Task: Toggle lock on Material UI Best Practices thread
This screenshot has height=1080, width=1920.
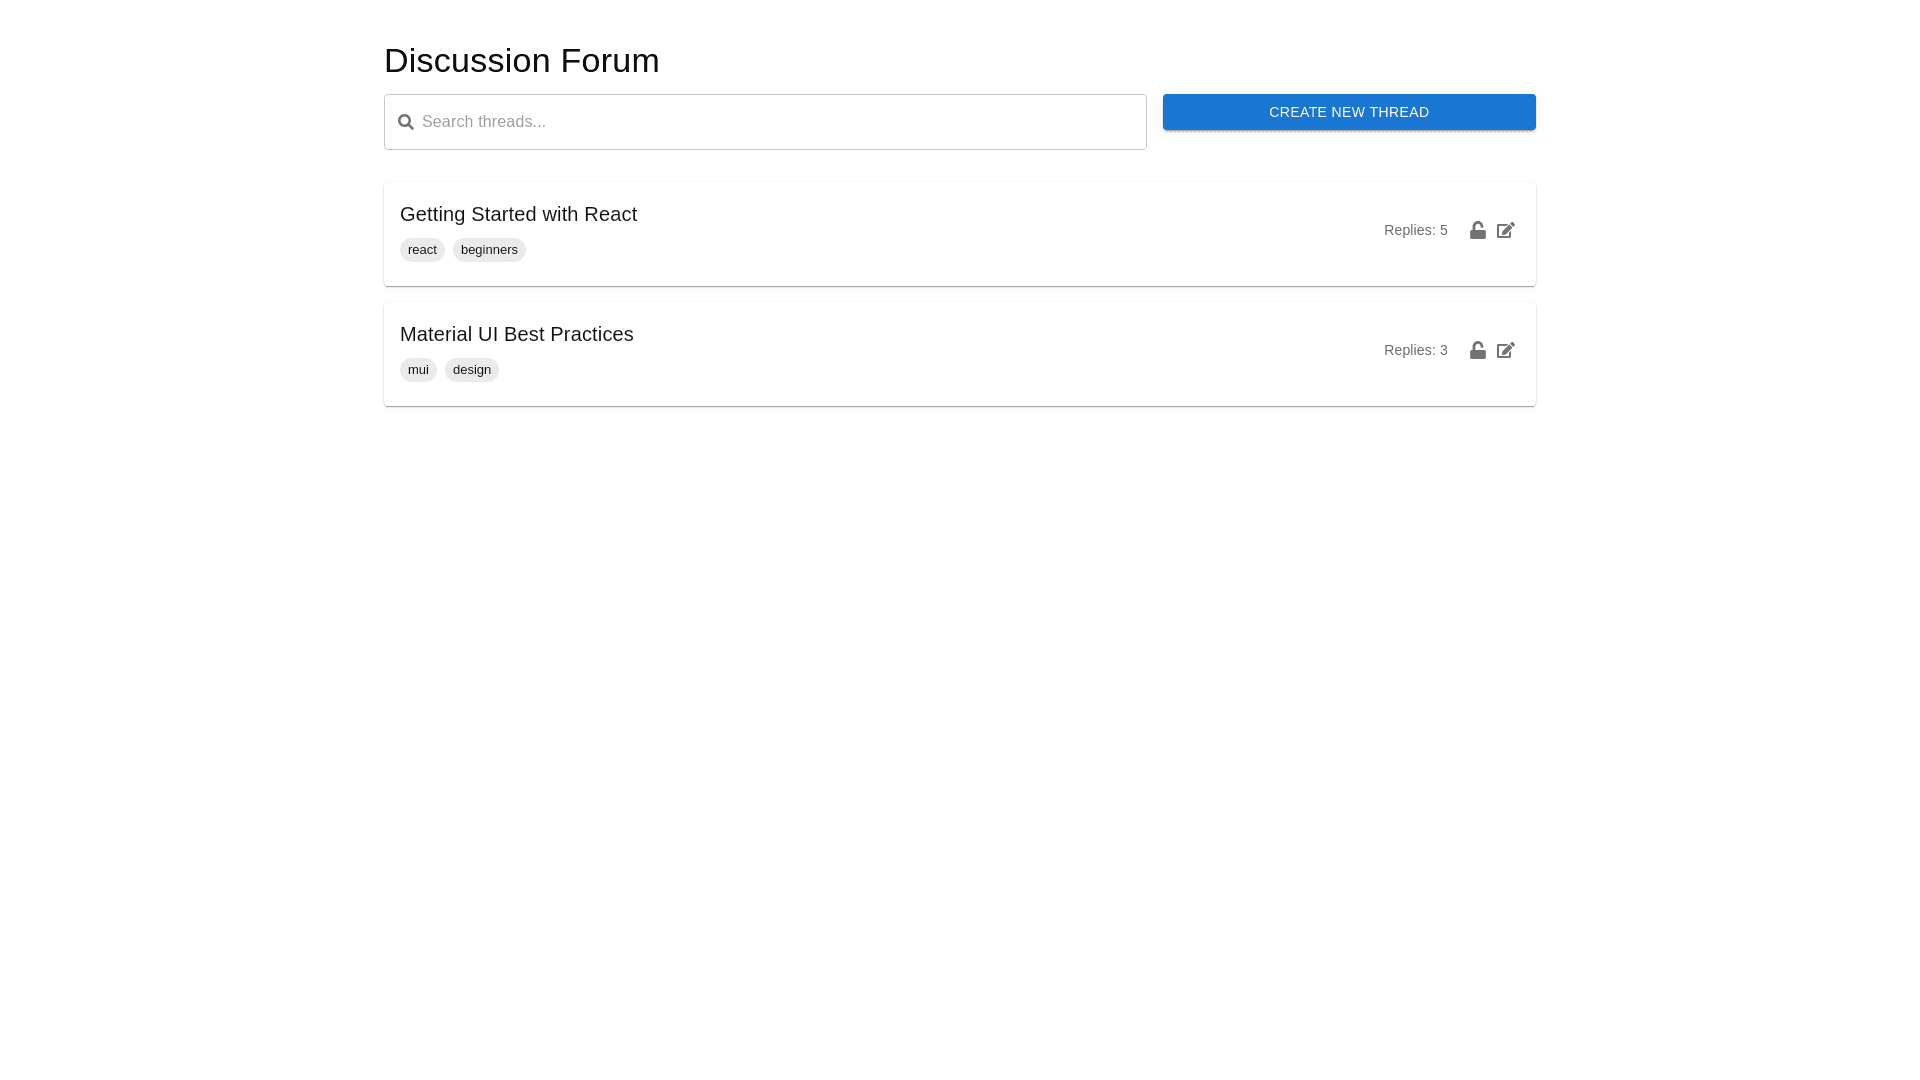Action: (1477, 350)
